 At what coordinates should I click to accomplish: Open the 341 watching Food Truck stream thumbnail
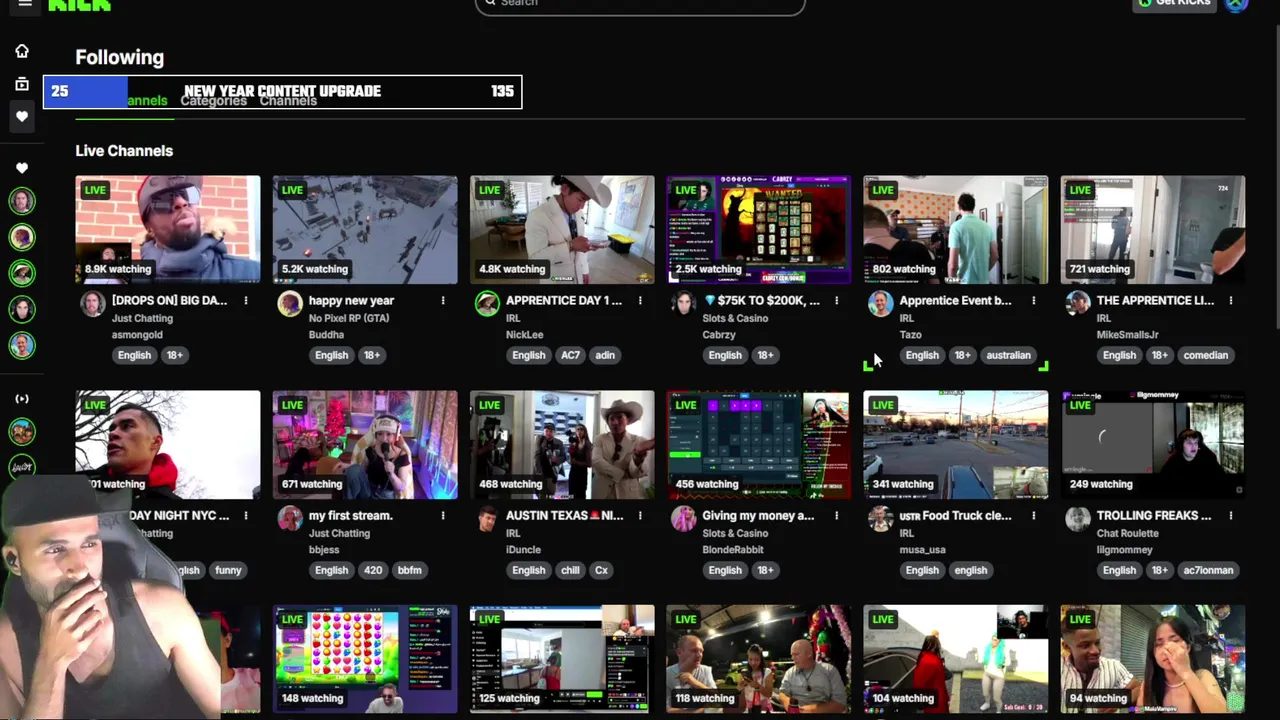956,445
